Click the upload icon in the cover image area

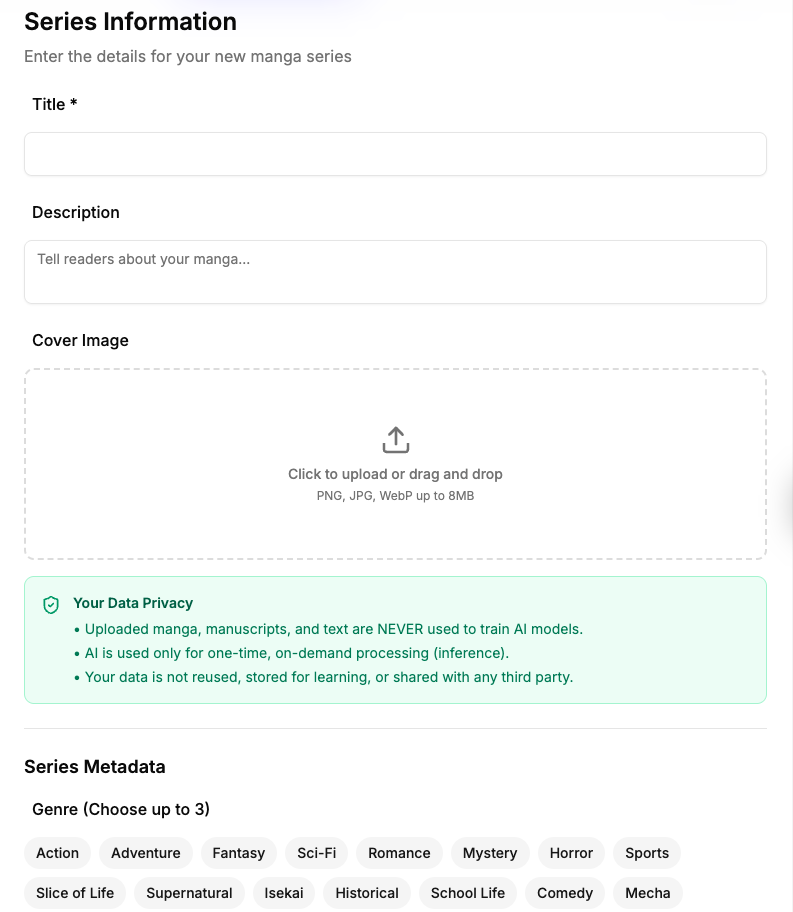[396, 438]
